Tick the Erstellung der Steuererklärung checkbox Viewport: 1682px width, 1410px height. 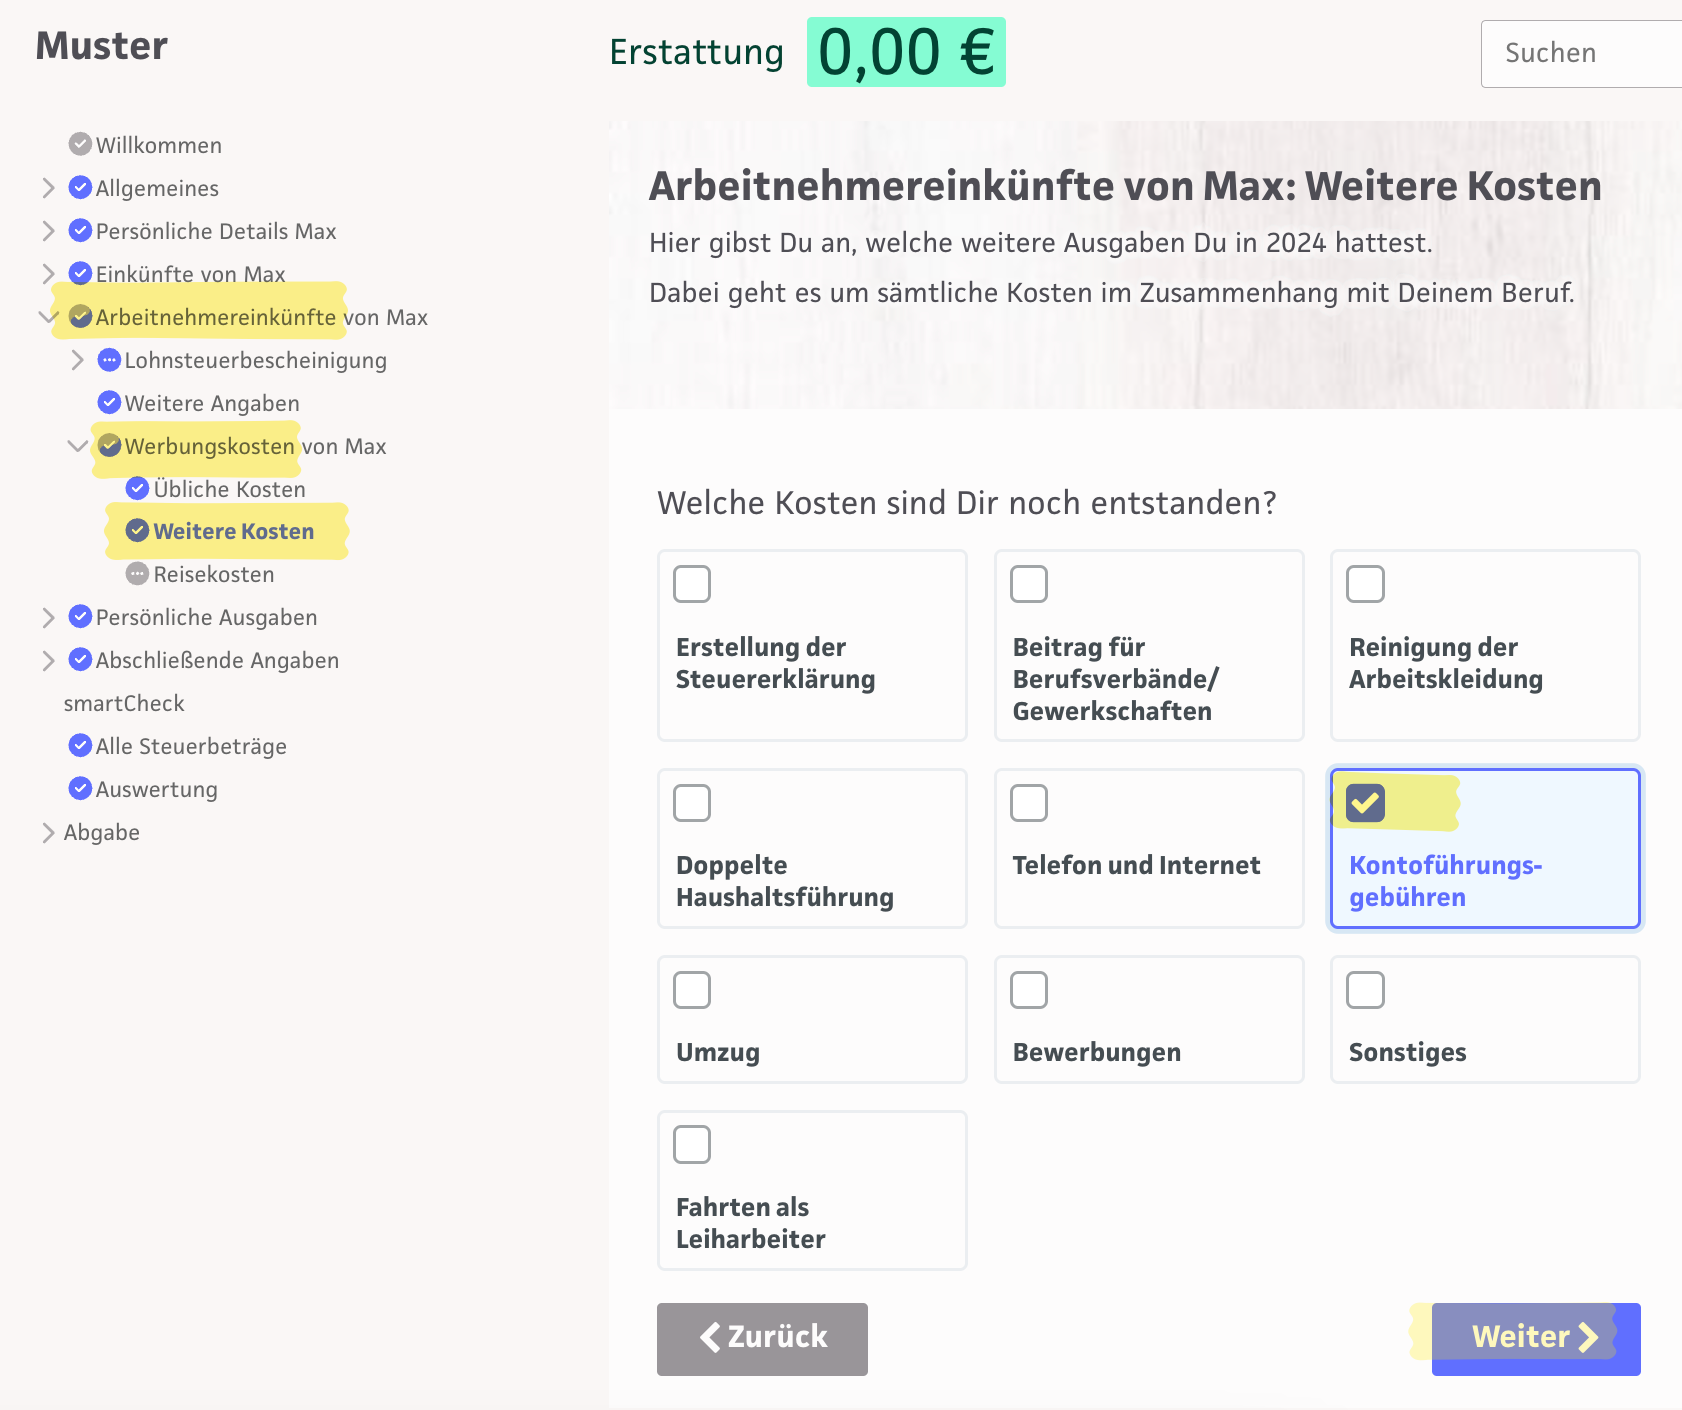(692, 584)
